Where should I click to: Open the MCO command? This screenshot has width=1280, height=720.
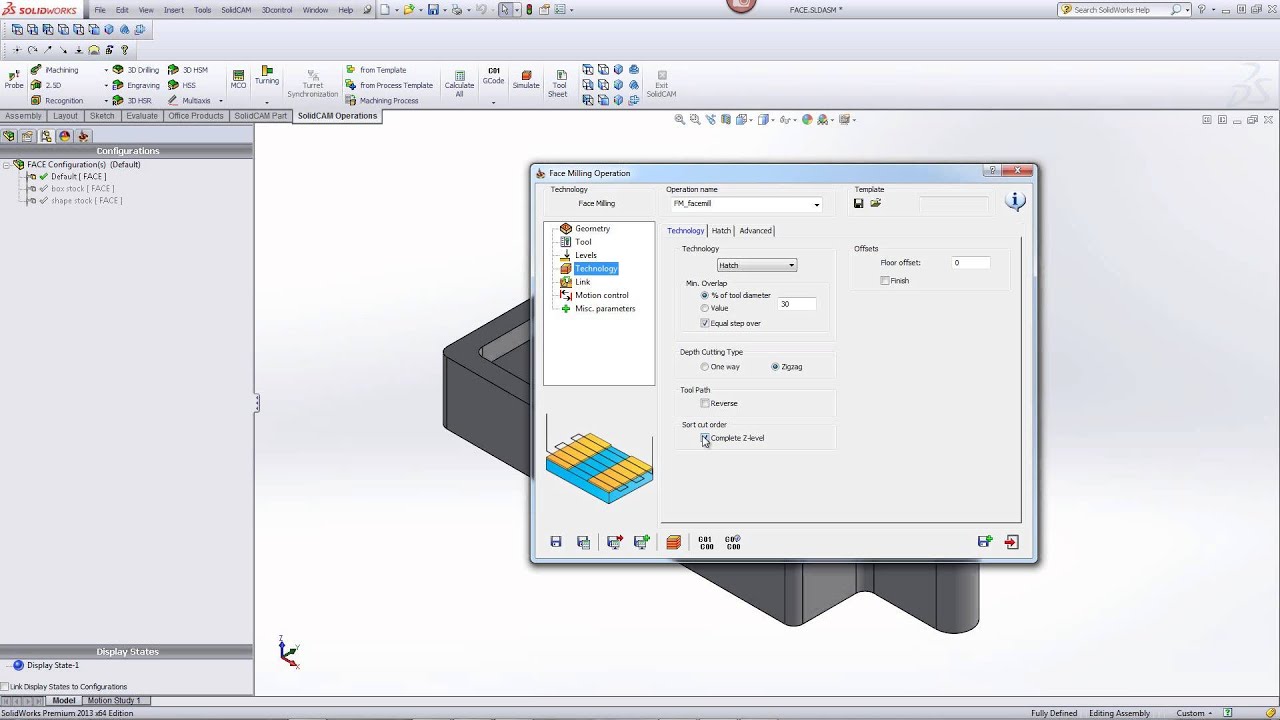click(238, 78)
